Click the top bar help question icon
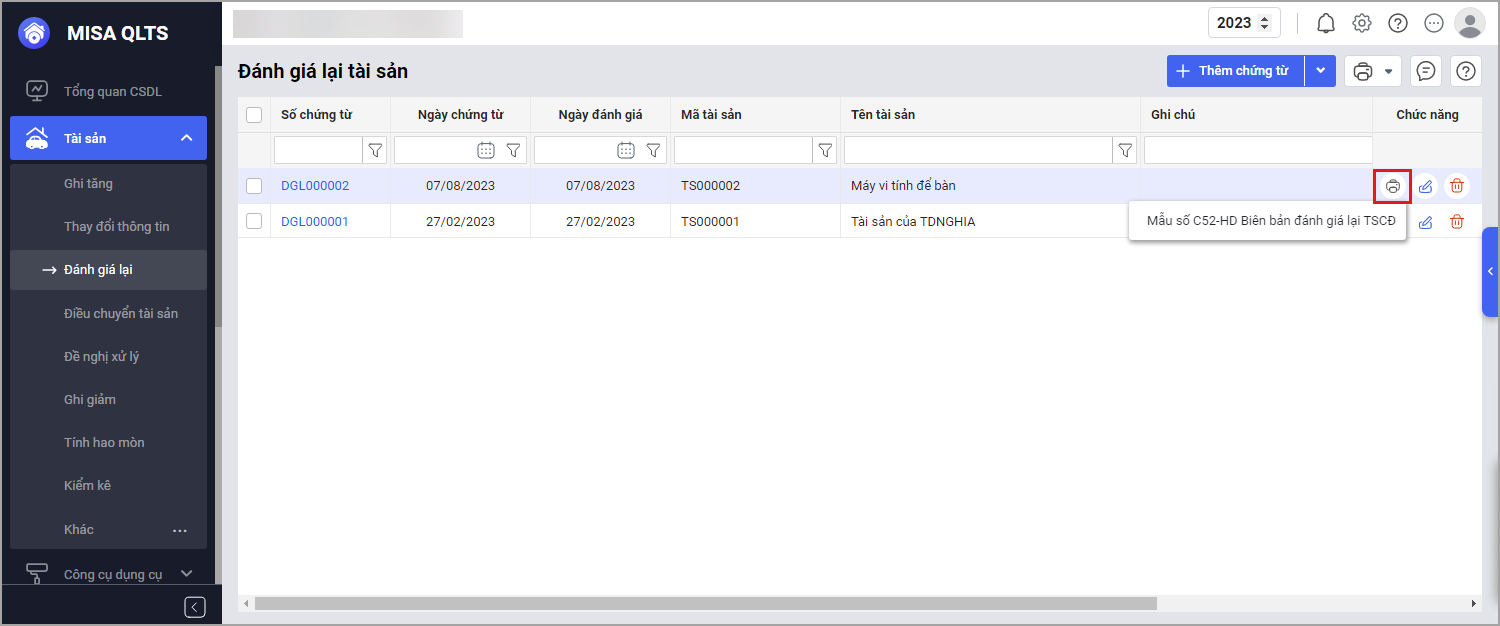 [1398, 23]
